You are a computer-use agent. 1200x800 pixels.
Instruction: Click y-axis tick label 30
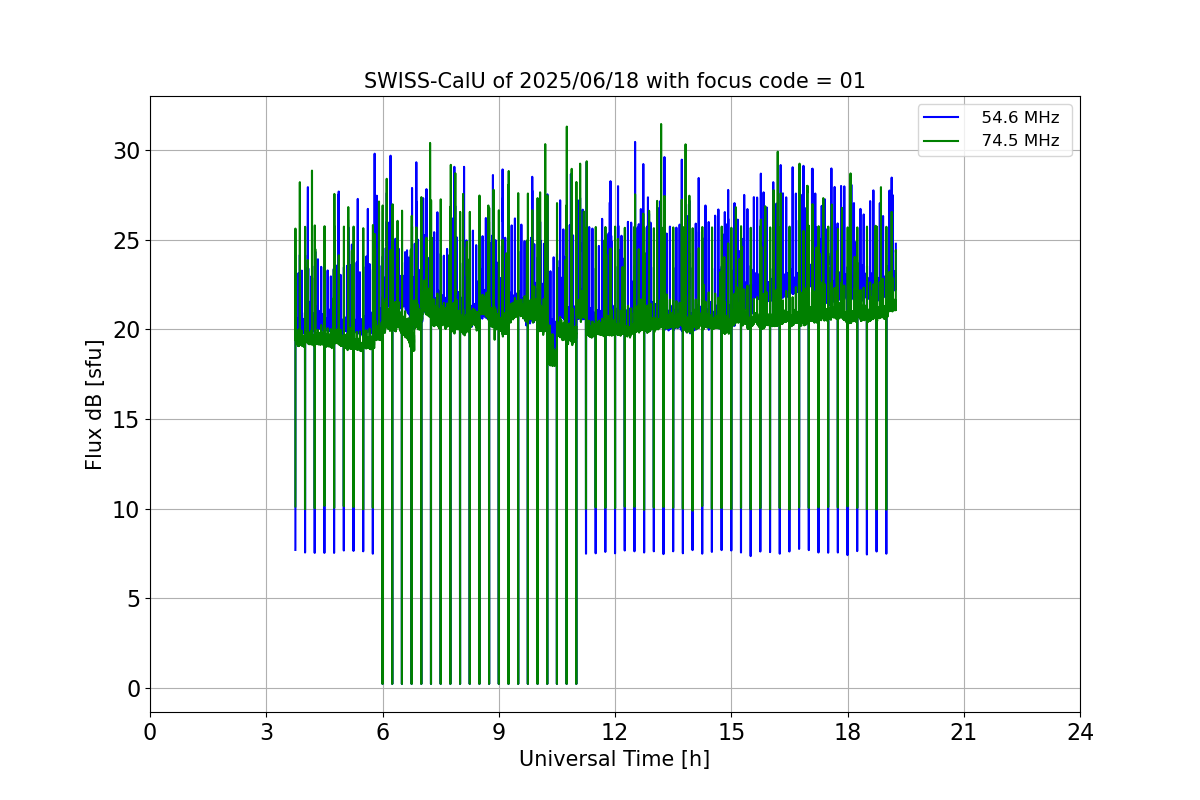click(127, 151)
